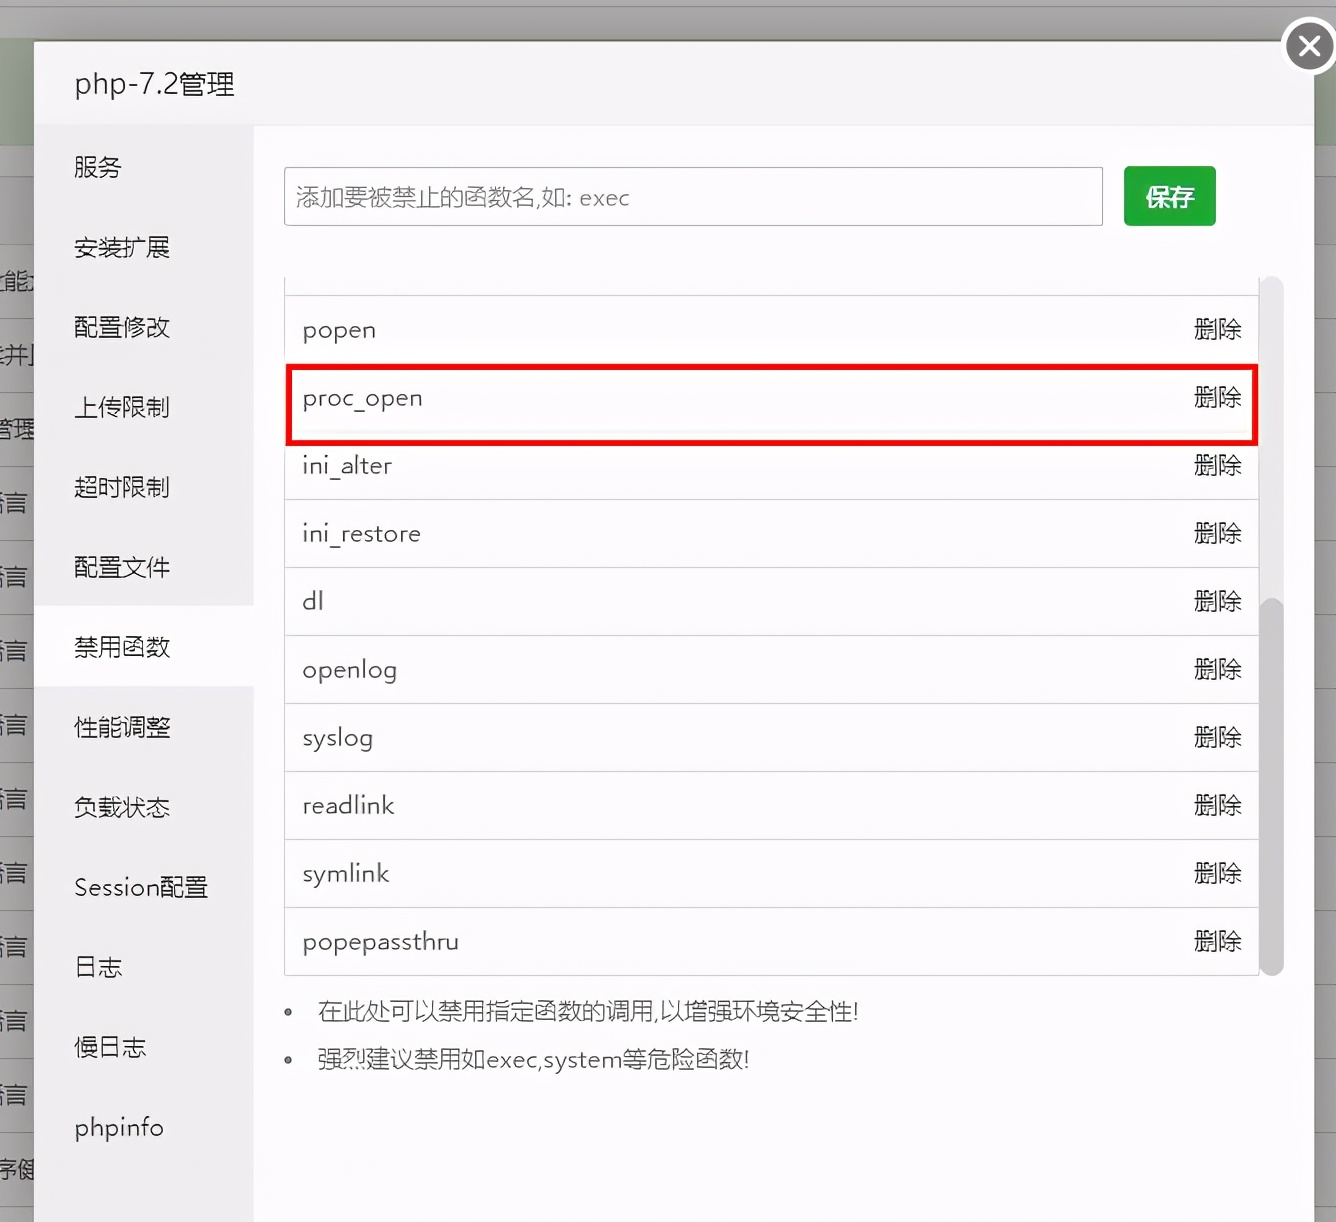Delete the proc_open disabled function

click(1217, 397)
